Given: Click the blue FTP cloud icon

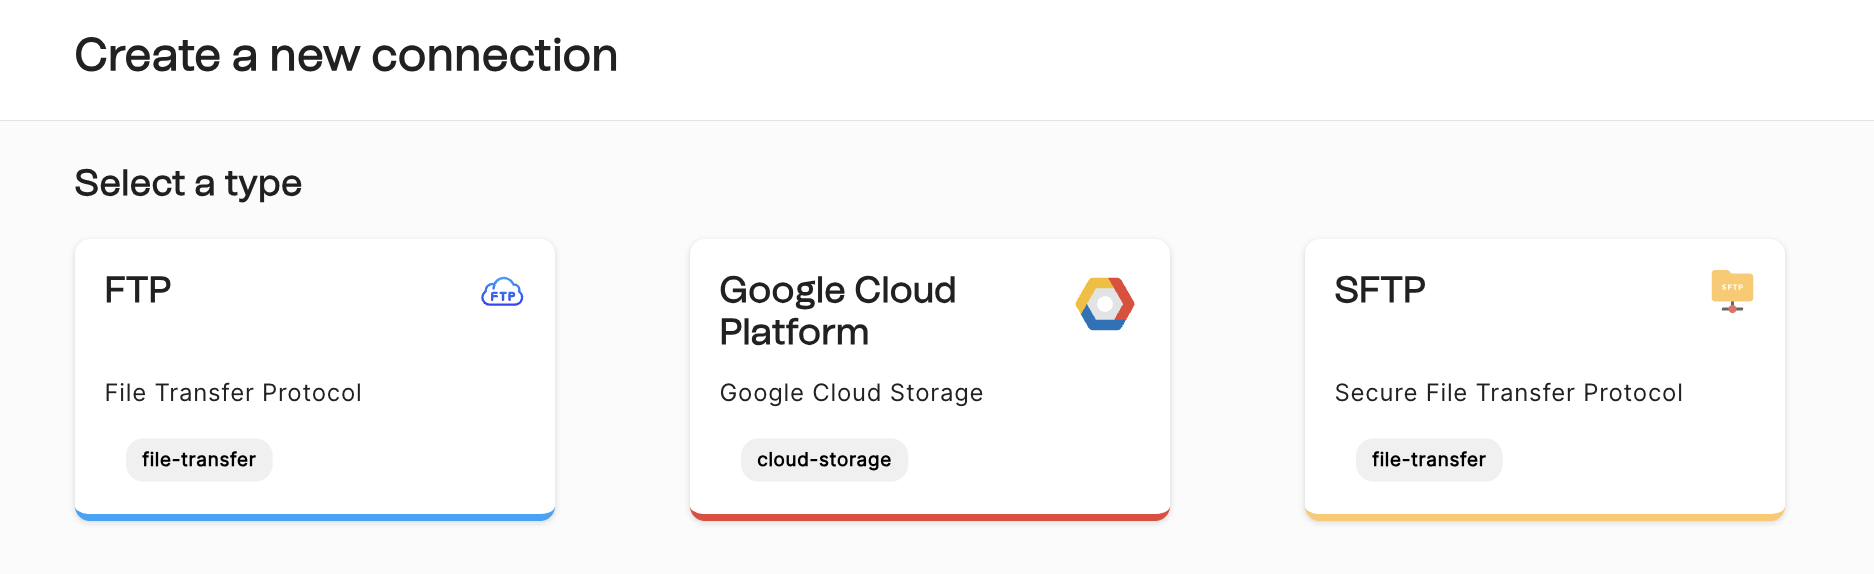Looking at the screenshot, I should coord(502,292).
